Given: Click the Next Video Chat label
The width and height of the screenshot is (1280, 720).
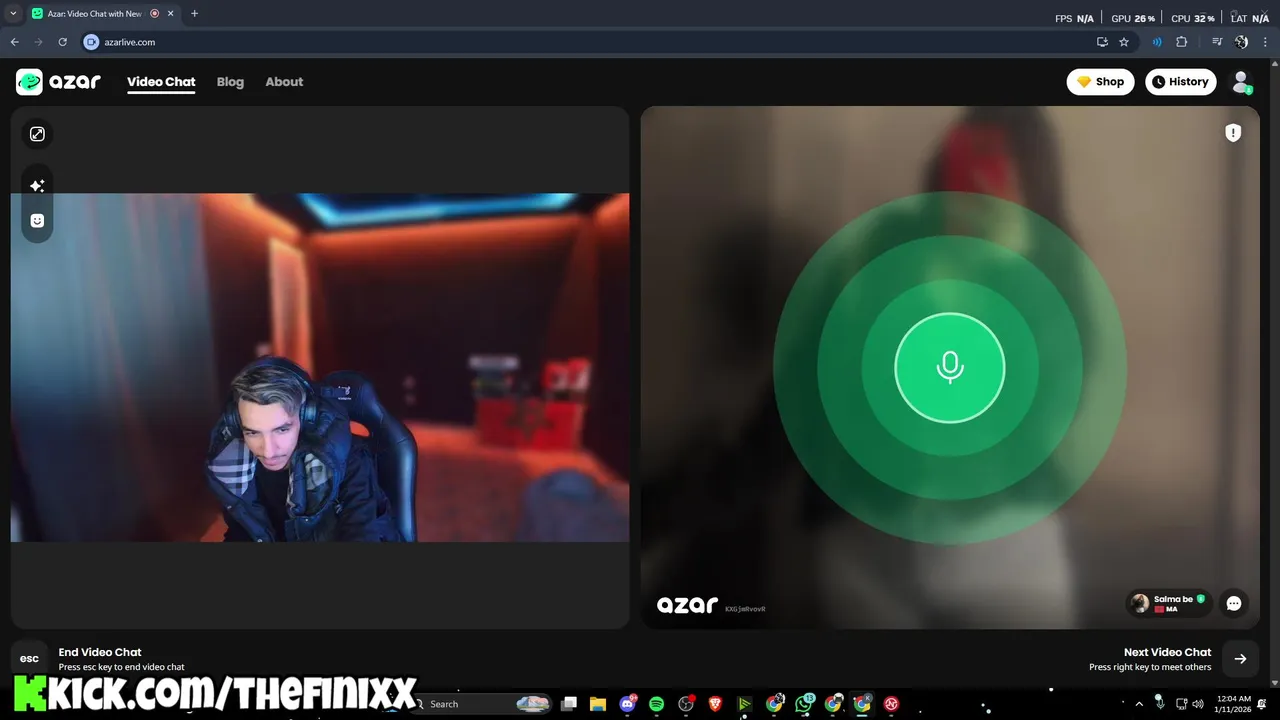Looking at the screenshot, I should click(1167, 652).
